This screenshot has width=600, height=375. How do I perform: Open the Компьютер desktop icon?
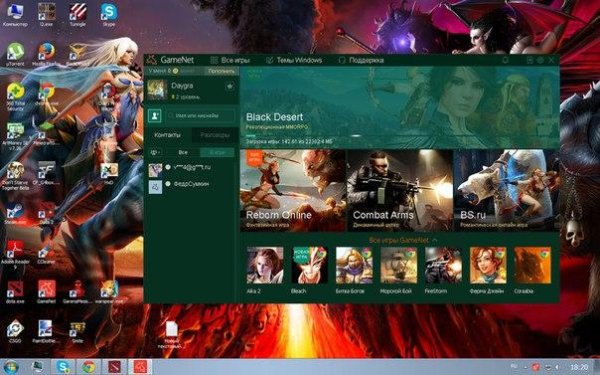[x=15, y=14]
